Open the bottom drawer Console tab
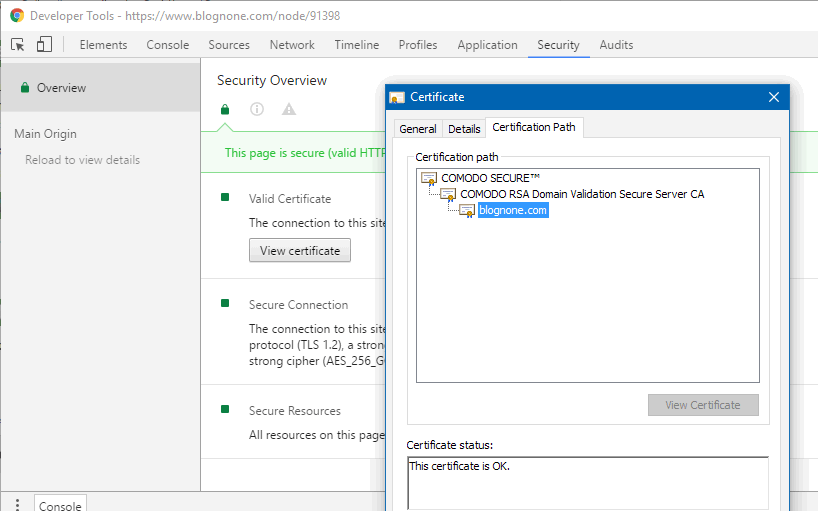 point(60,505)
